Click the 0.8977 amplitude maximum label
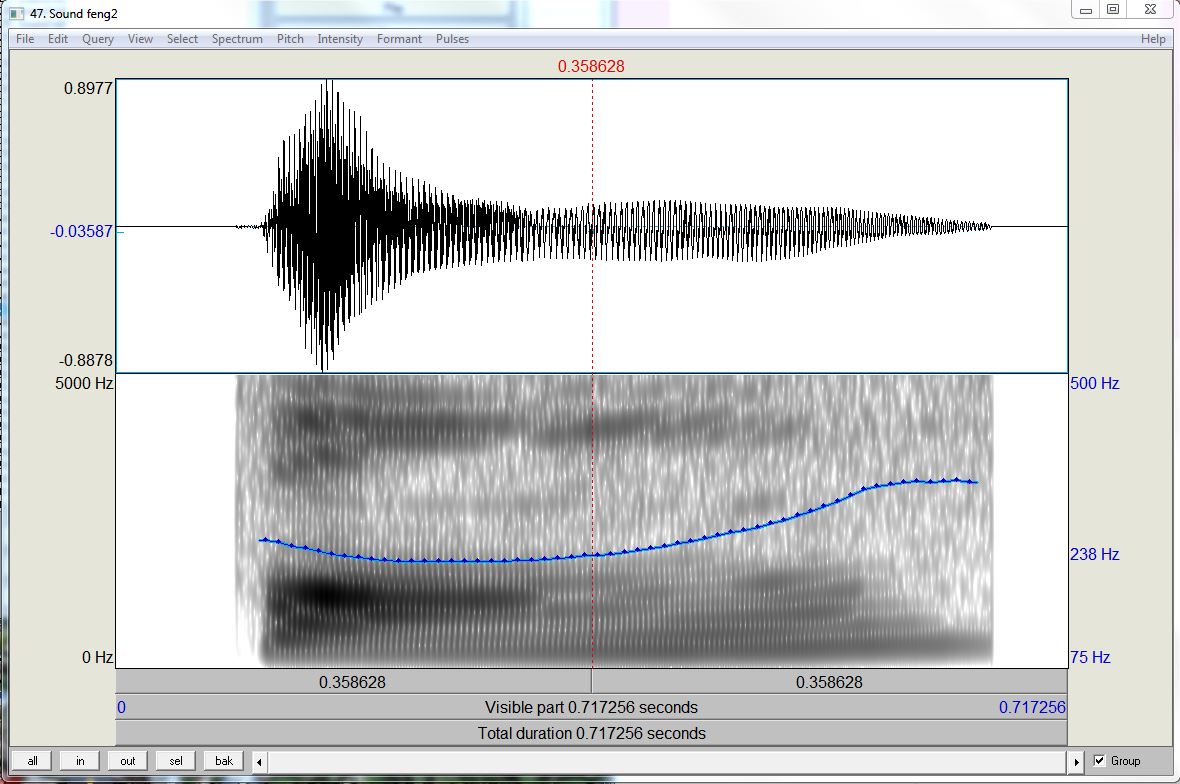 click(x=88, y=88)
